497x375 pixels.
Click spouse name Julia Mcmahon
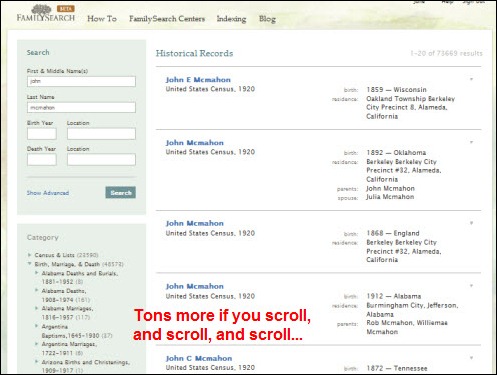390,197
